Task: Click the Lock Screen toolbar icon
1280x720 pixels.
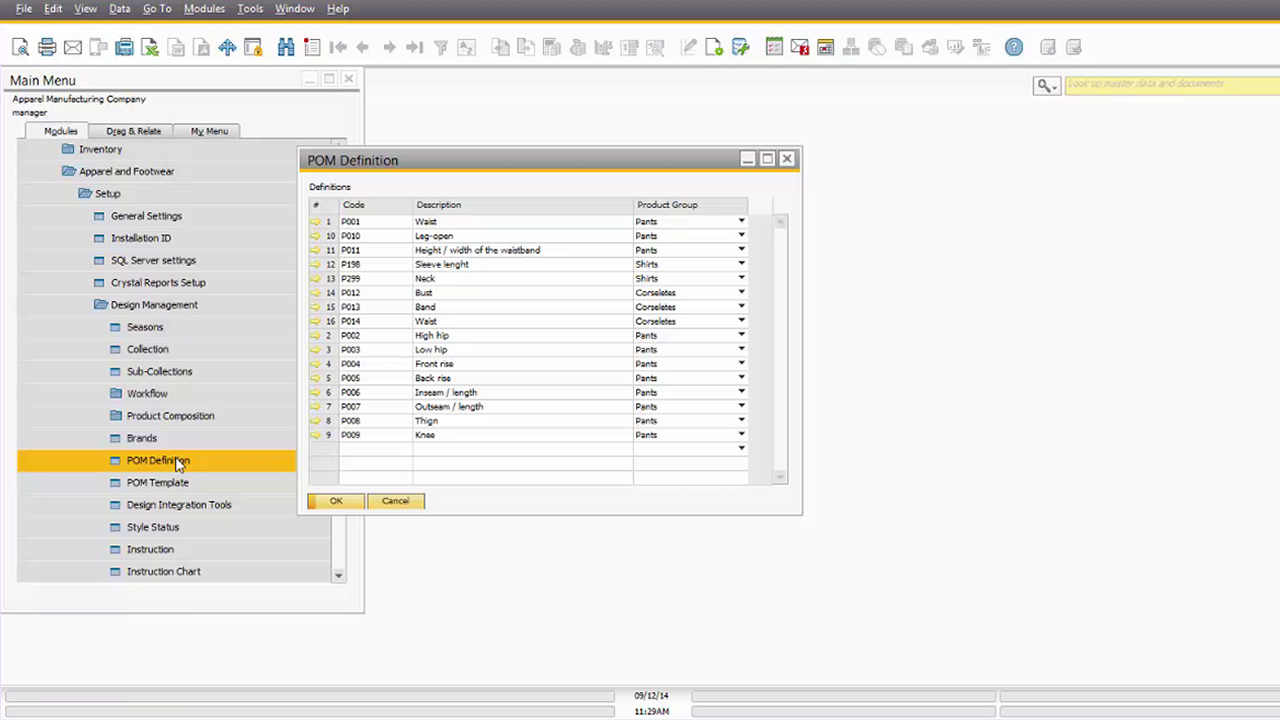Action: [253, 47]
